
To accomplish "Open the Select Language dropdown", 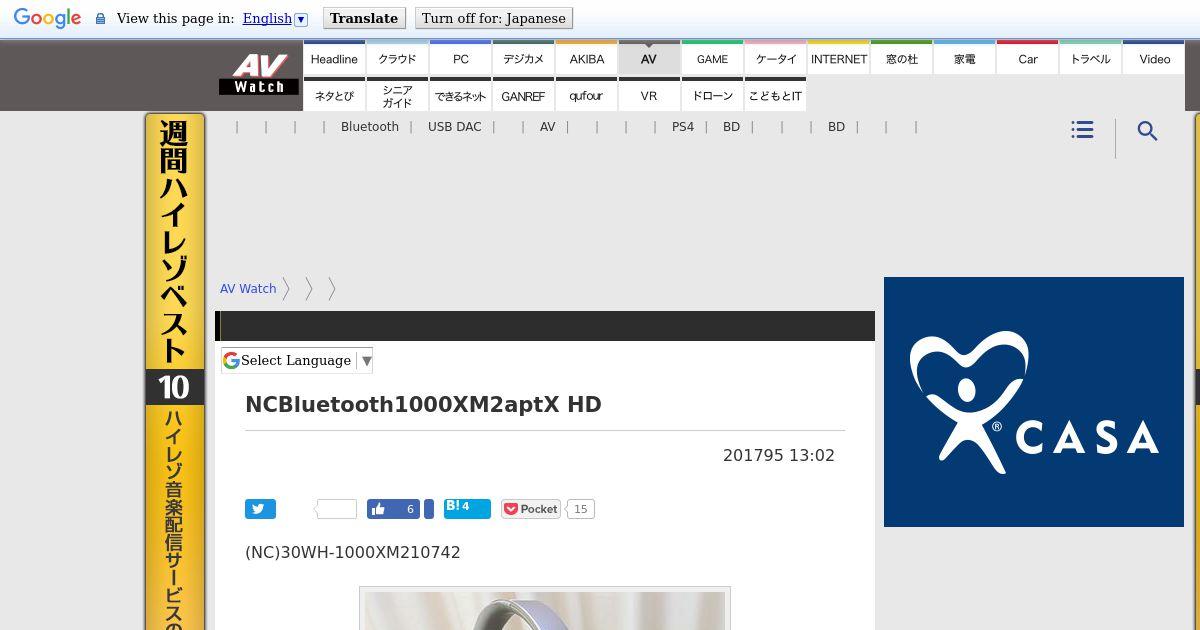I will 297,360.
